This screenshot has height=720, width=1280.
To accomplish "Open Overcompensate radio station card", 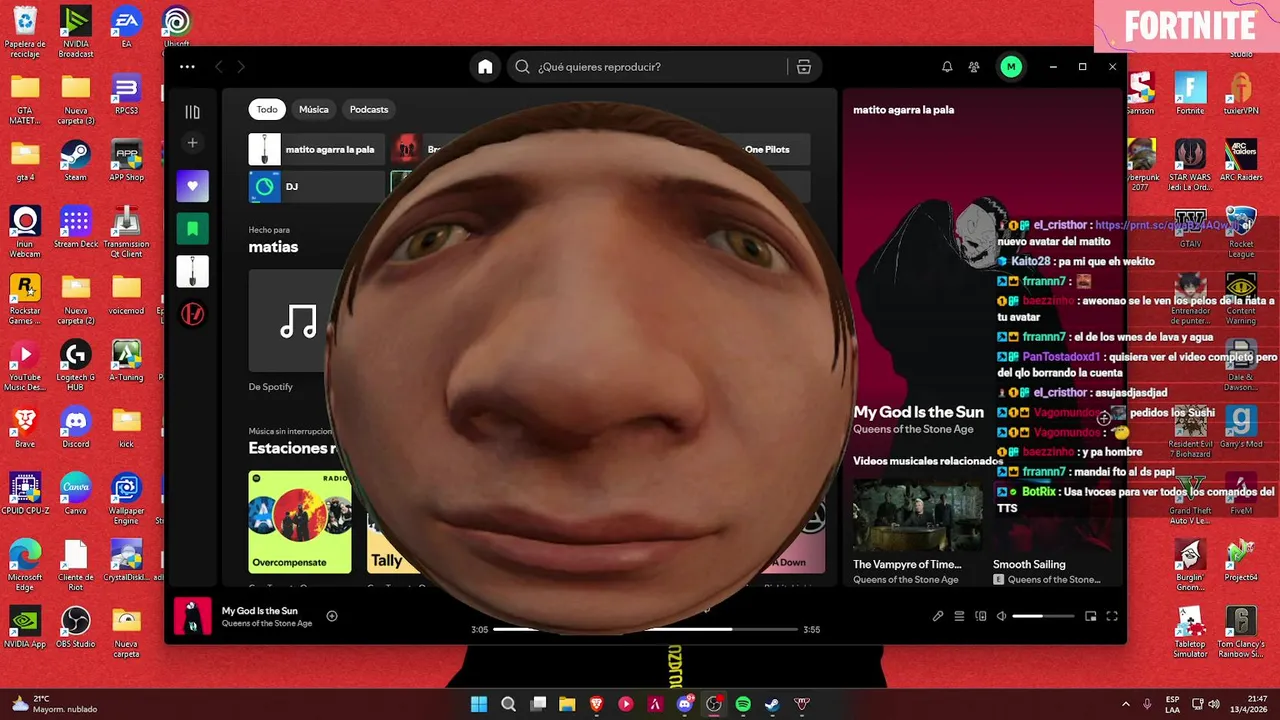I will coord(300,522).
